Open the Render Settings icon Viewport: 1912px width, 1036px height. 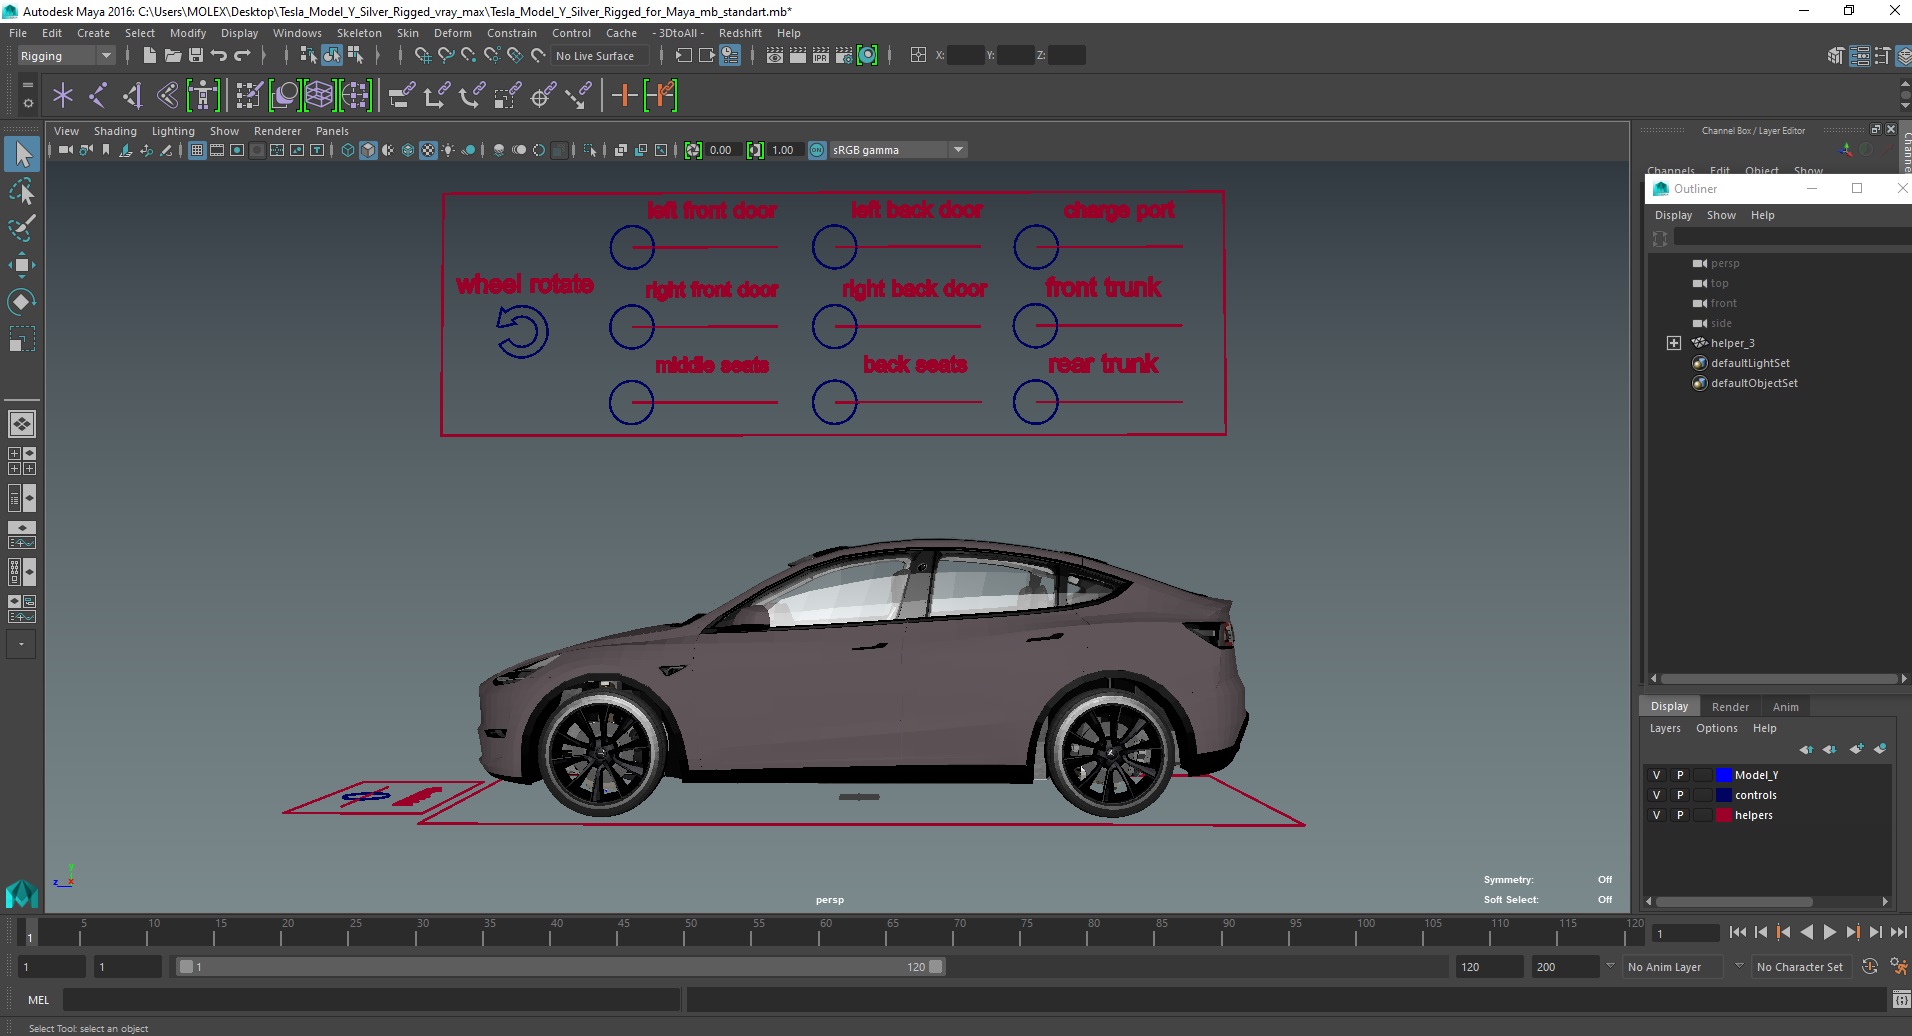844,55
